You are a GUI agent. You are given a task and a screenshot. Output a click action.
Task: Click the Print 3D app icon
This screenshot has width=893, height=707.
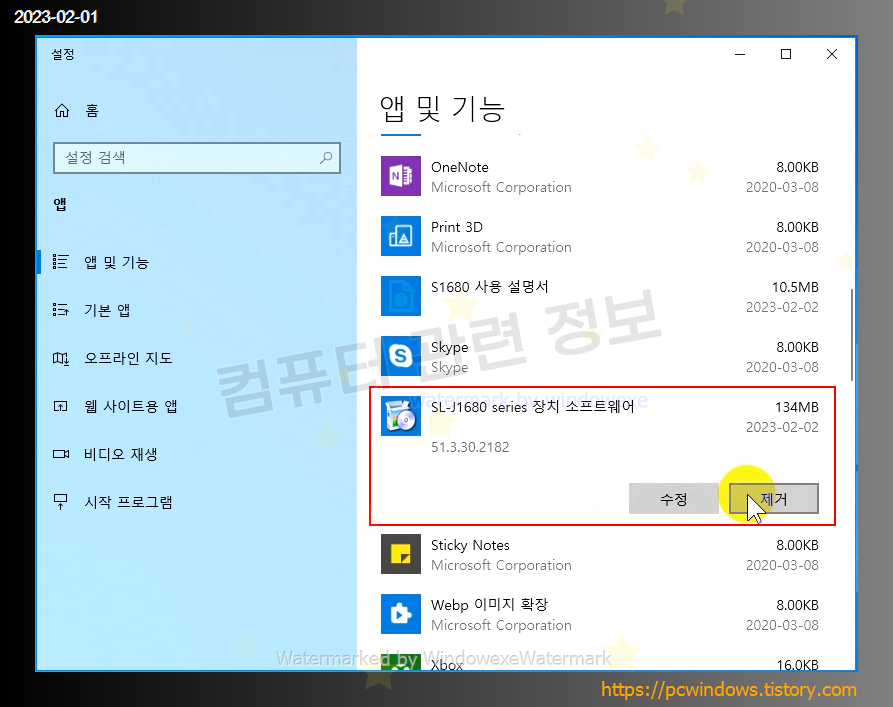point(401,236)
